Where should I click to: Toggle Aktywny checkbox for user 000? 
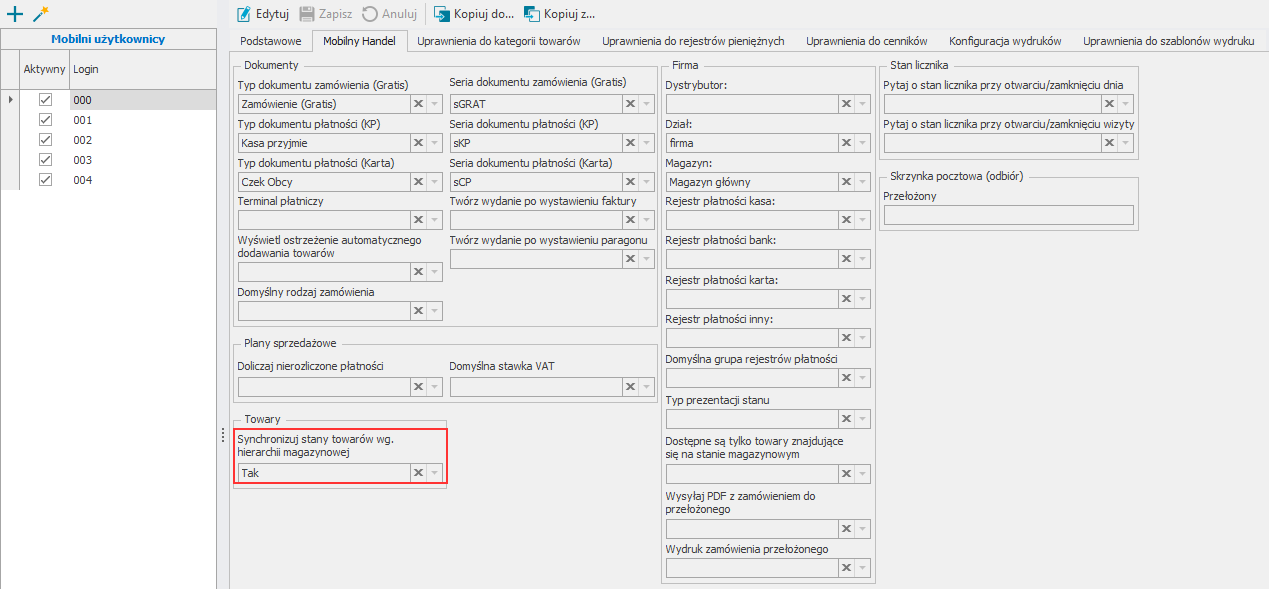(45, 100)
